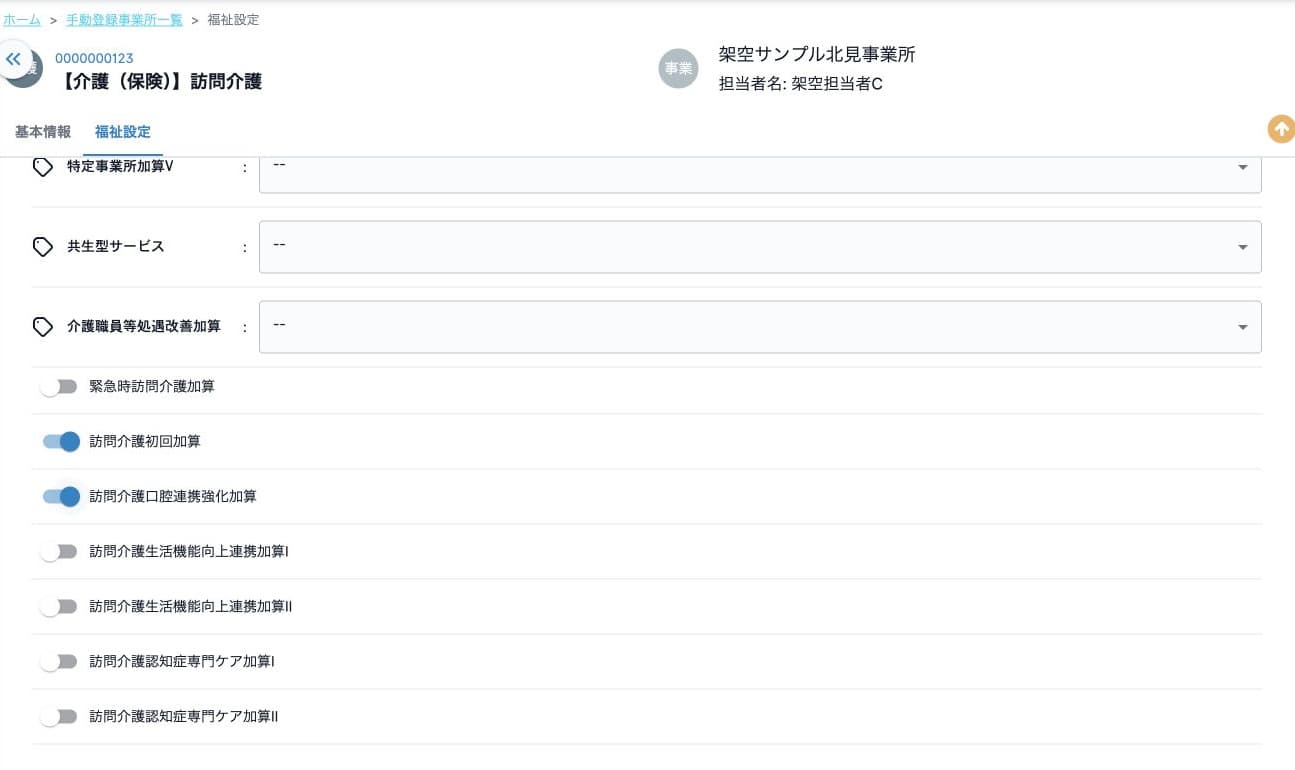The width and height of the screenshot is (1295, 770).
Task: Toggle 訪問介護生活機能向上連携加算Ⅰ on
Action: click(x=59, y=552)
